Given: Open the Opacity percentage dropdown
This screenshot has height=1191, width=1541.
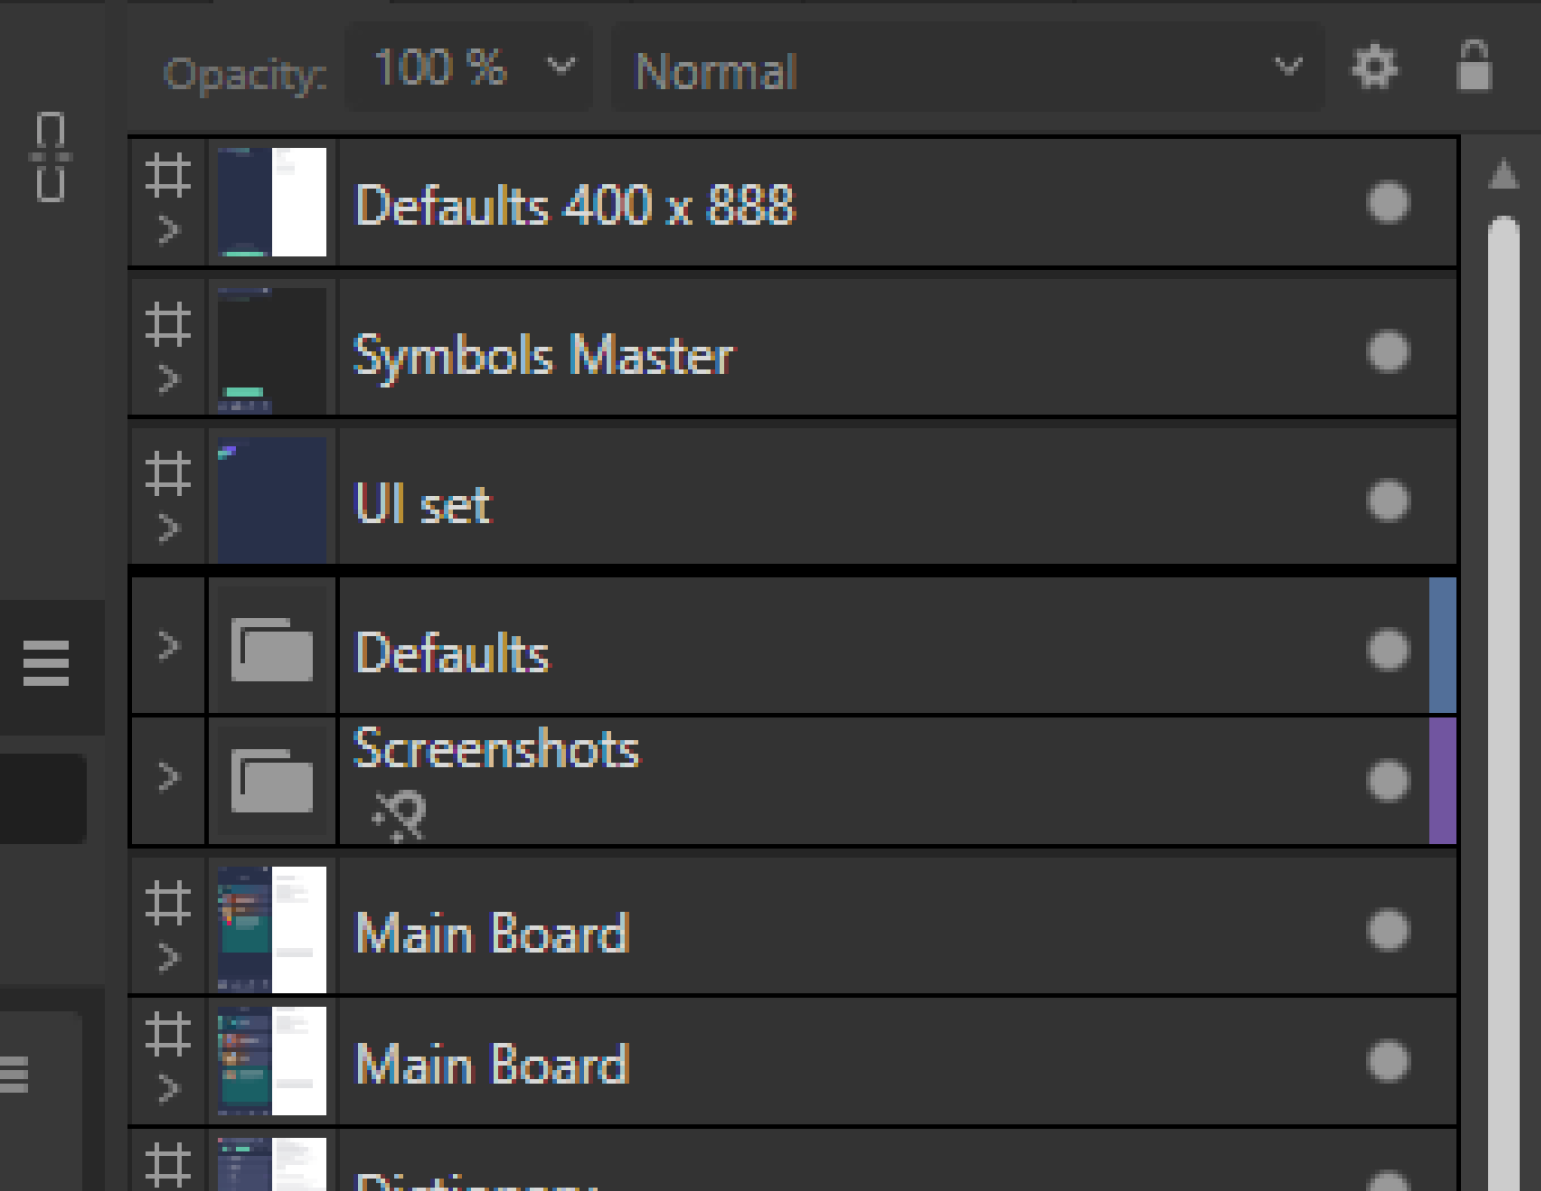Looking at the screenshot, I should tap(468, 69).
